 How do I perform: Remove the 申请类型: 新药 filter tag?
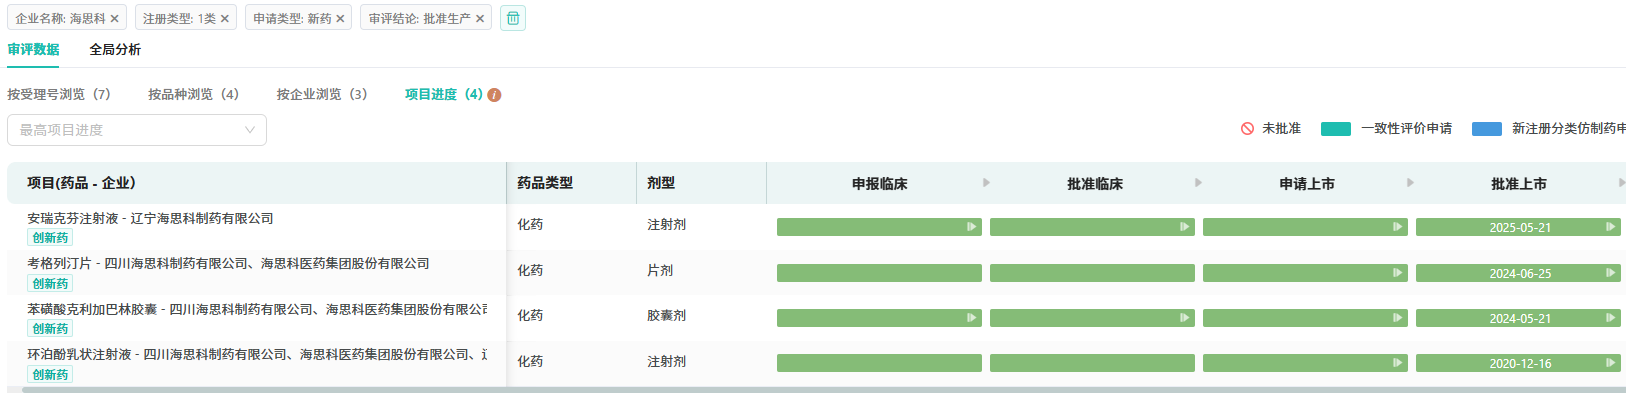(x=340, y=19)
